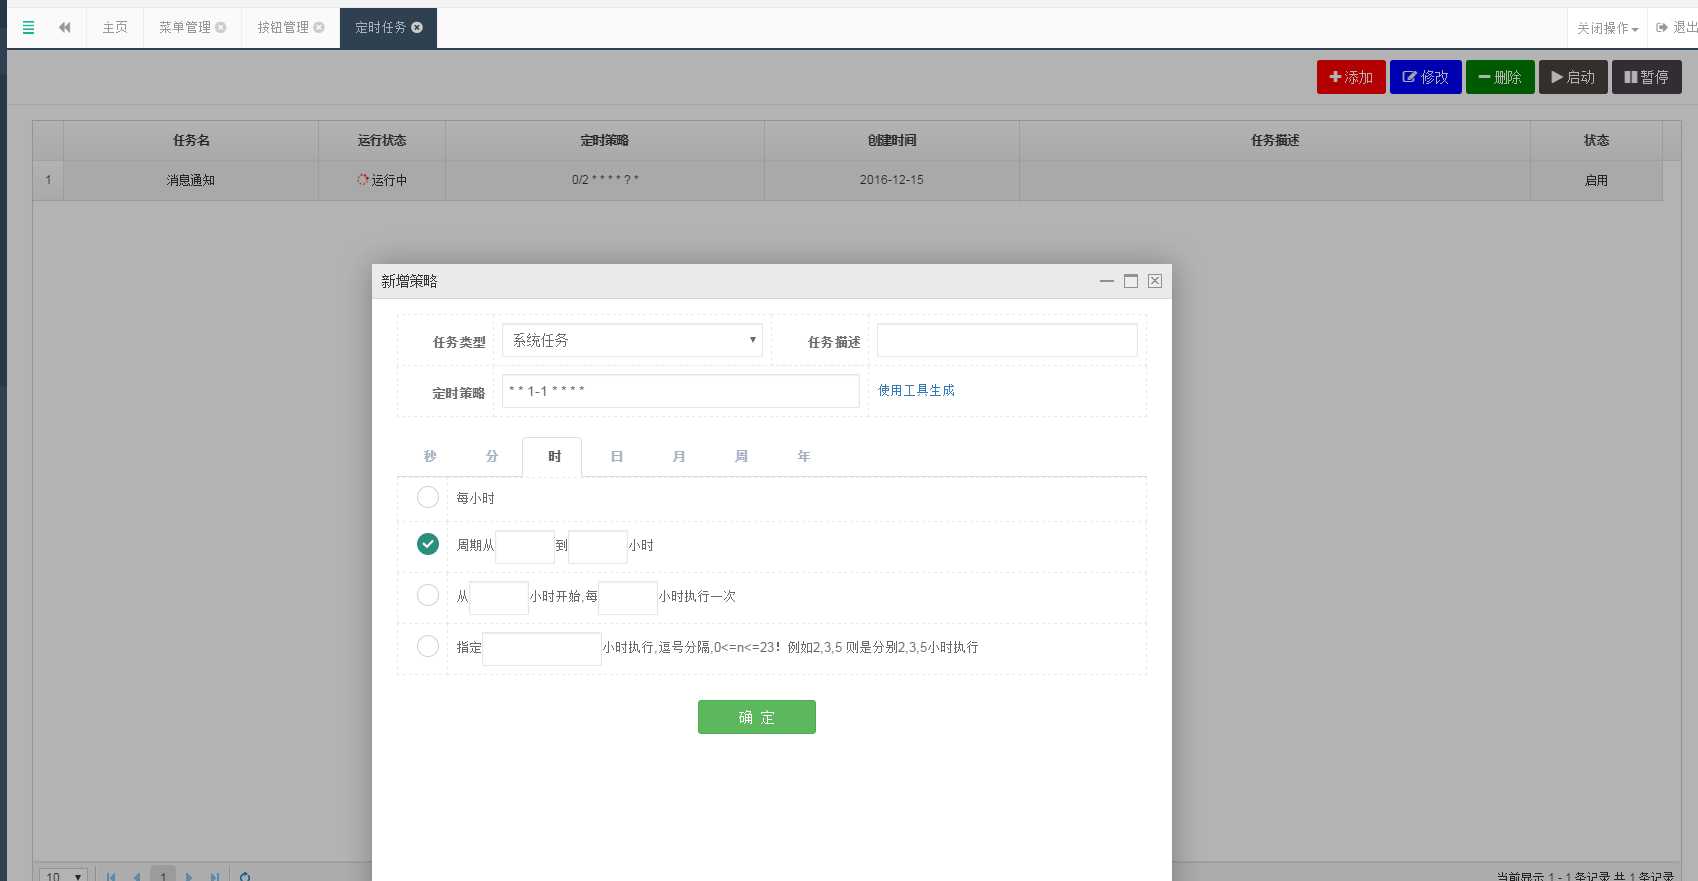Open the page size 10 dropdown
The height and width of the screenshot is (881, 1698).
64,876
